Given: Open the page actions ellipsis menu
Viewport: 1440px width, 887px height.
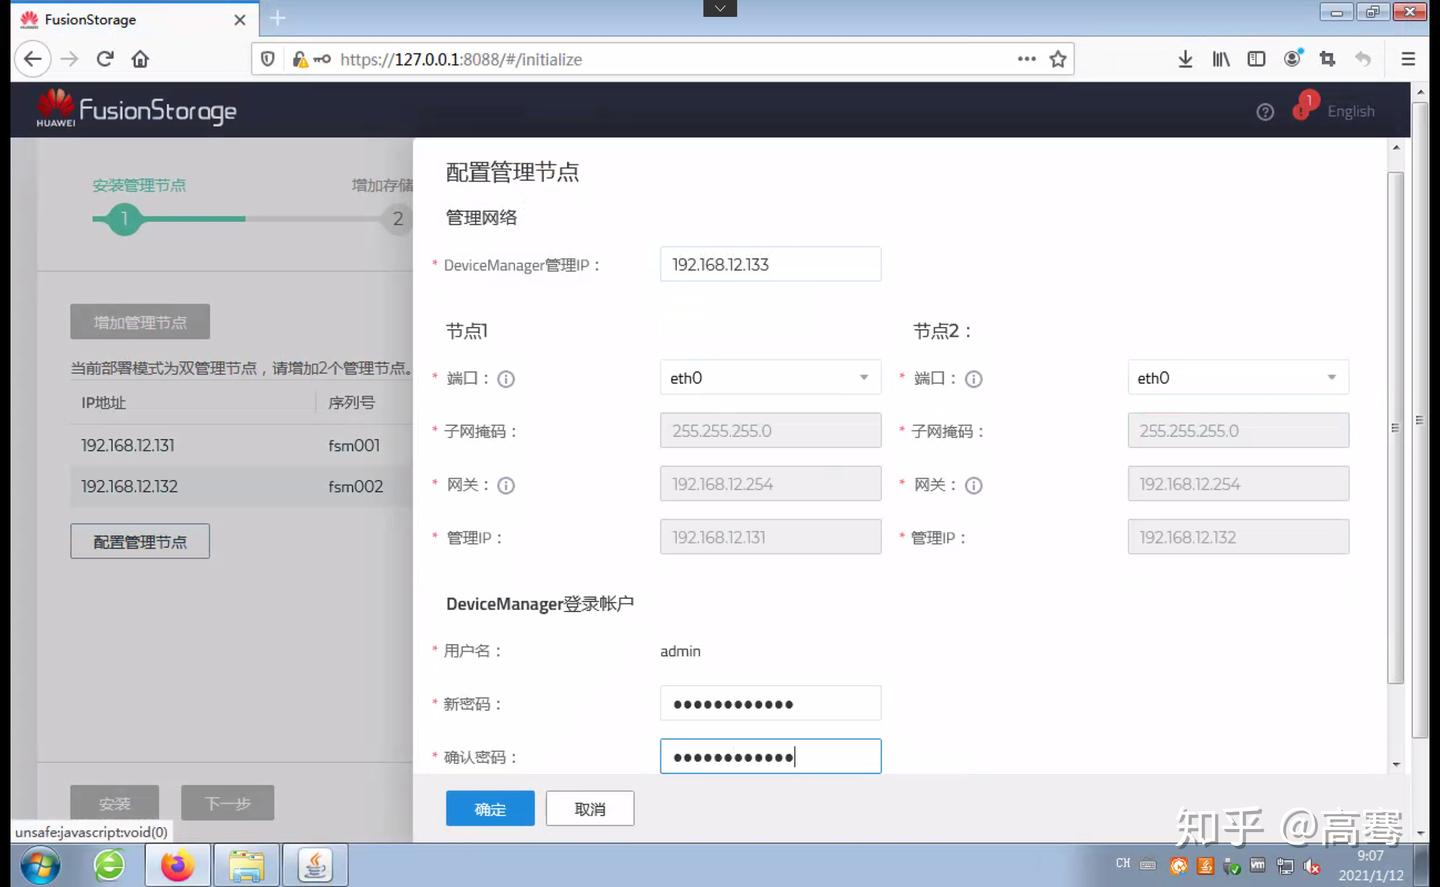Looking at the screenshot, I should click(x=1026, y=59).
